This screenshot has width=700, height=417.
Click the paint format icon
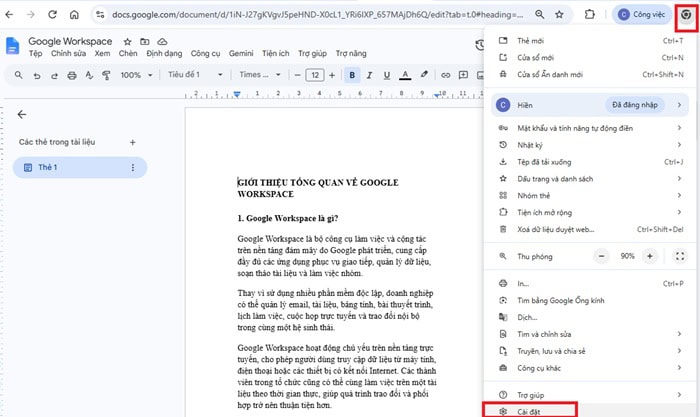tap(106, 75)
